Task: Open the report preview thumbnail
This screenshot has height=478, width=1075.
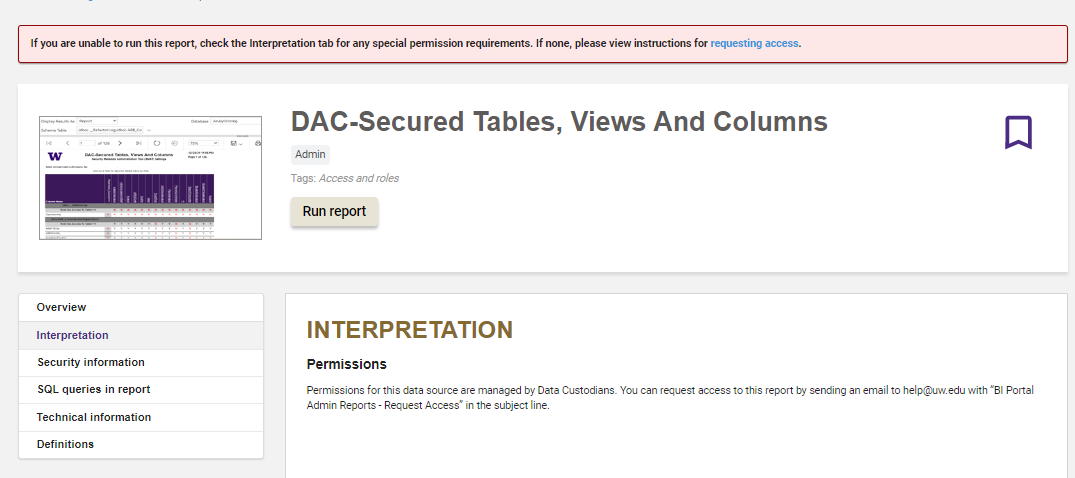Action: 150,178
